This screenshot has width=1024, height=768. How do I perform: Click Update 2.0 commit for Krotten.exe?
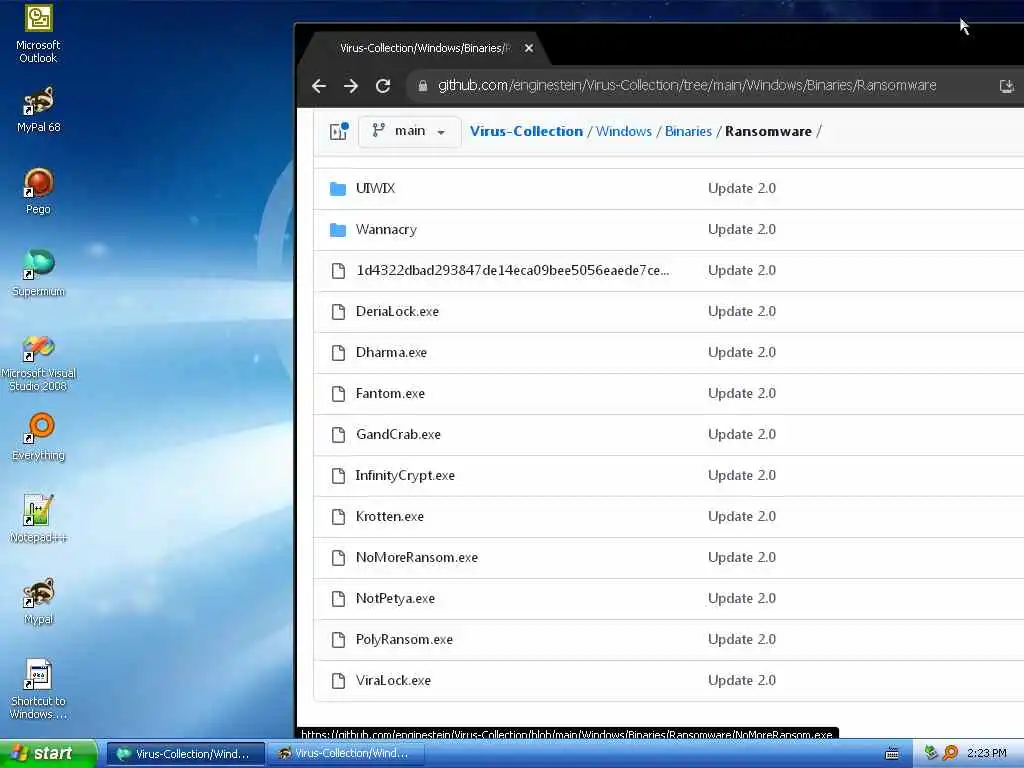742,517
